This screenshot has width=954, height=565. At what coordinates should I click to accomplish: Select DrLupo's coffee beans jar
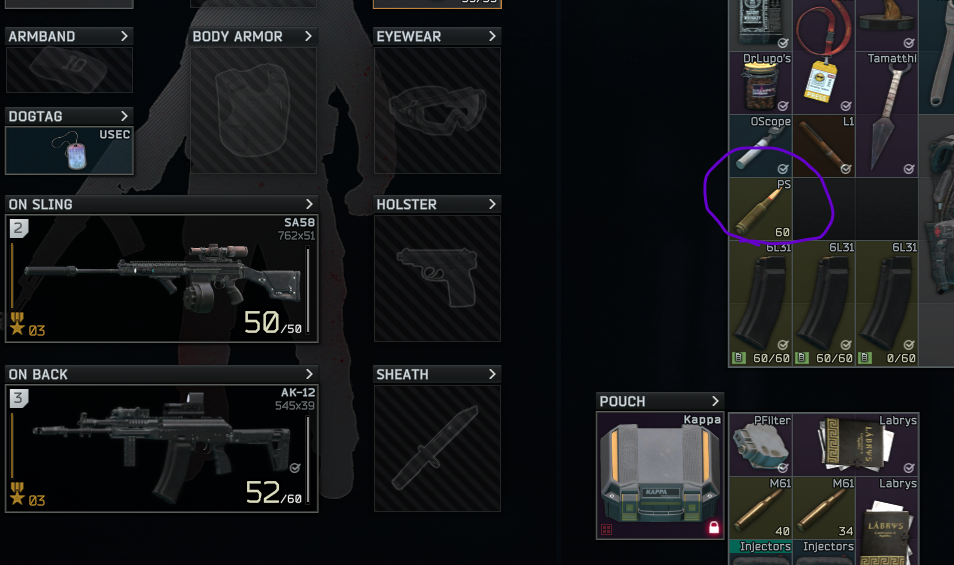coord(761,83)
